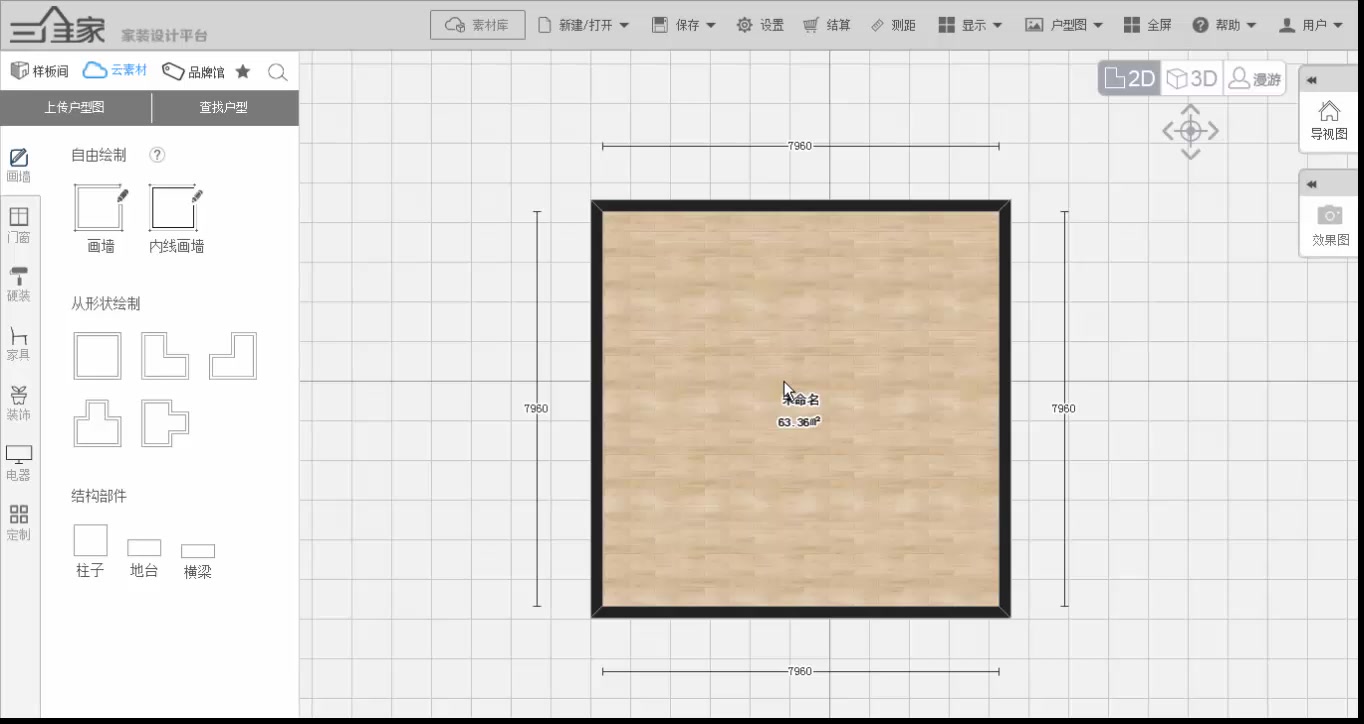Click the help question mark beside 自由绘制
Screen dimensions: 1364x724
click(157, 155)
